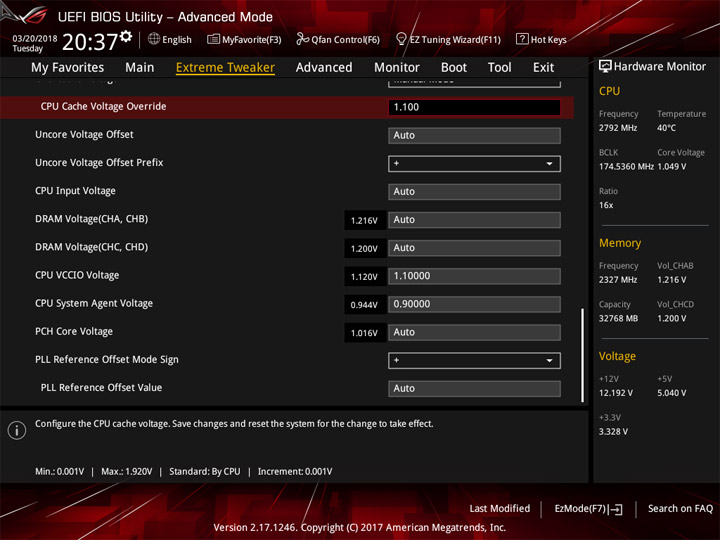
Task: Click the Hot Keys question mark icon
Action: coord(522,39)
